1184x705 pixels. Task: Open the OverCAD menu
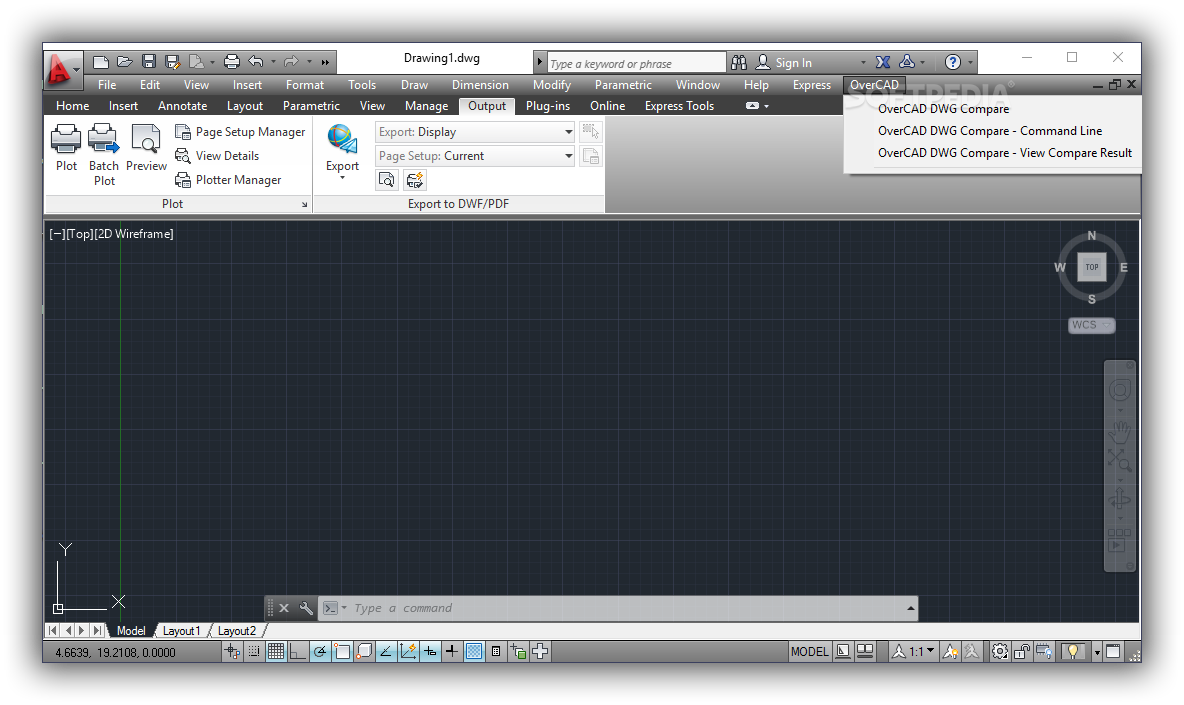(x=874, y=85)
